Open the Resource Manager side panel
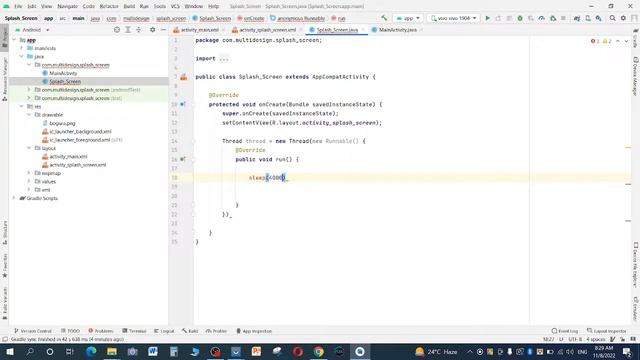Screen dimensions: 640x360 point(5,80)
